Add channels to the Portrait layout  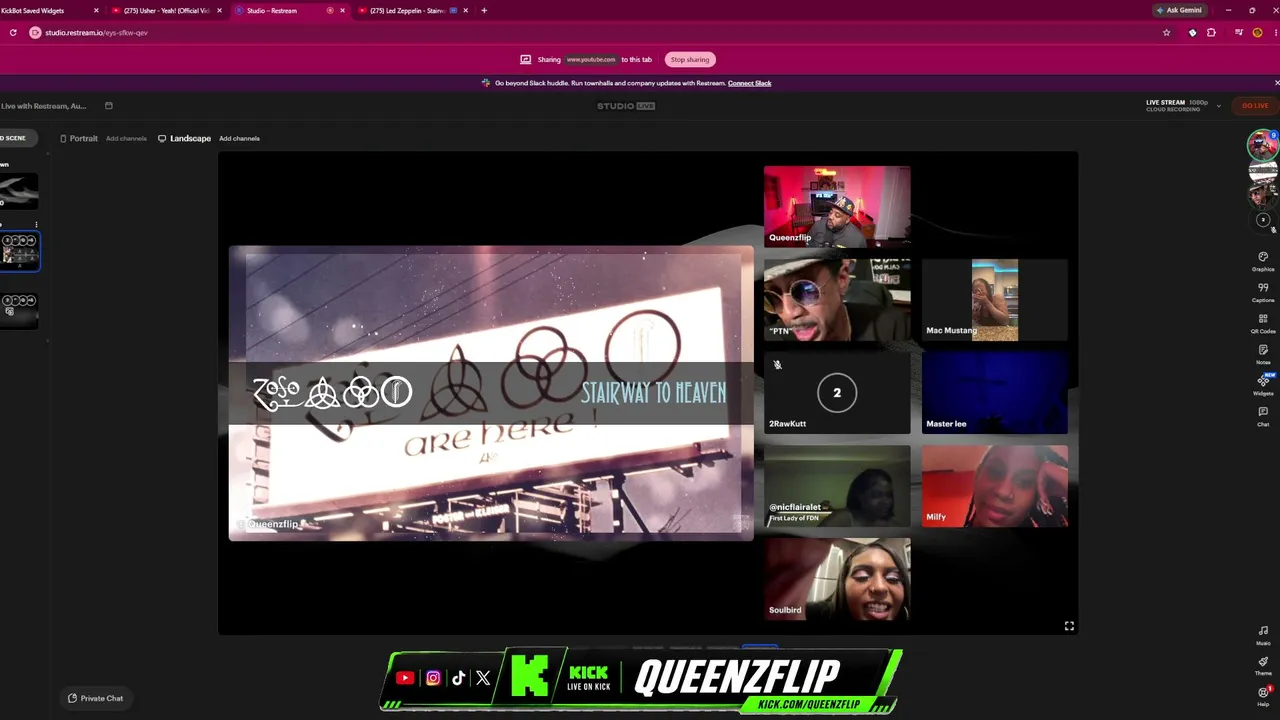pos(126,138)
